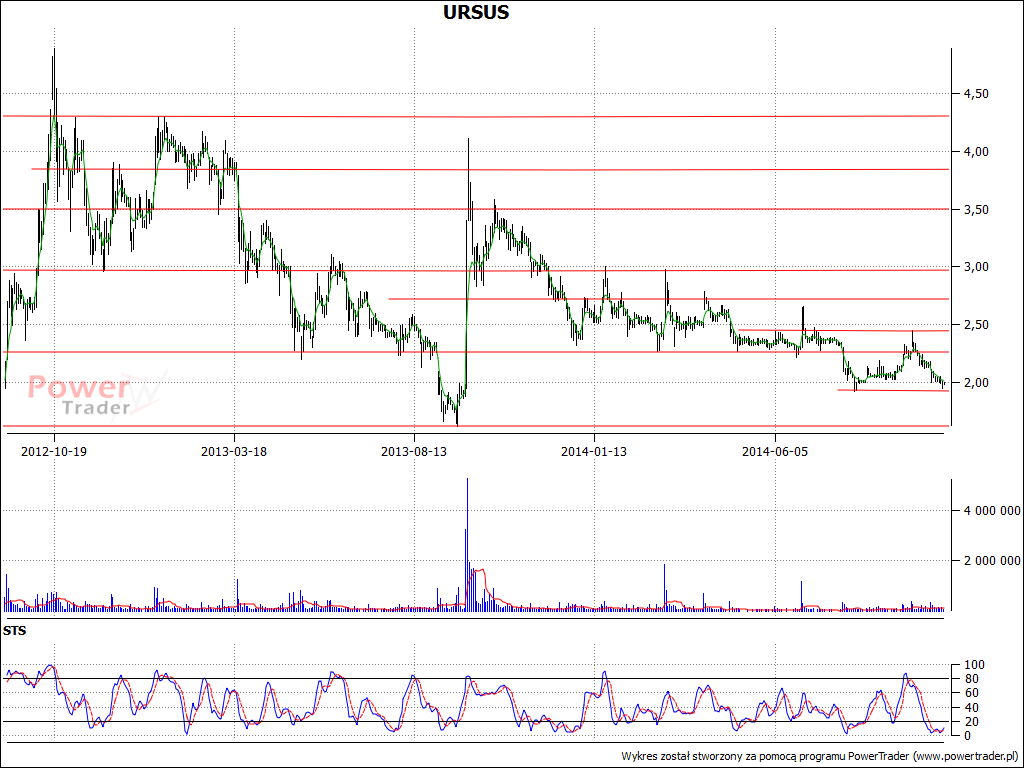Select the 2014-01-13 date label

pos(594,452)
